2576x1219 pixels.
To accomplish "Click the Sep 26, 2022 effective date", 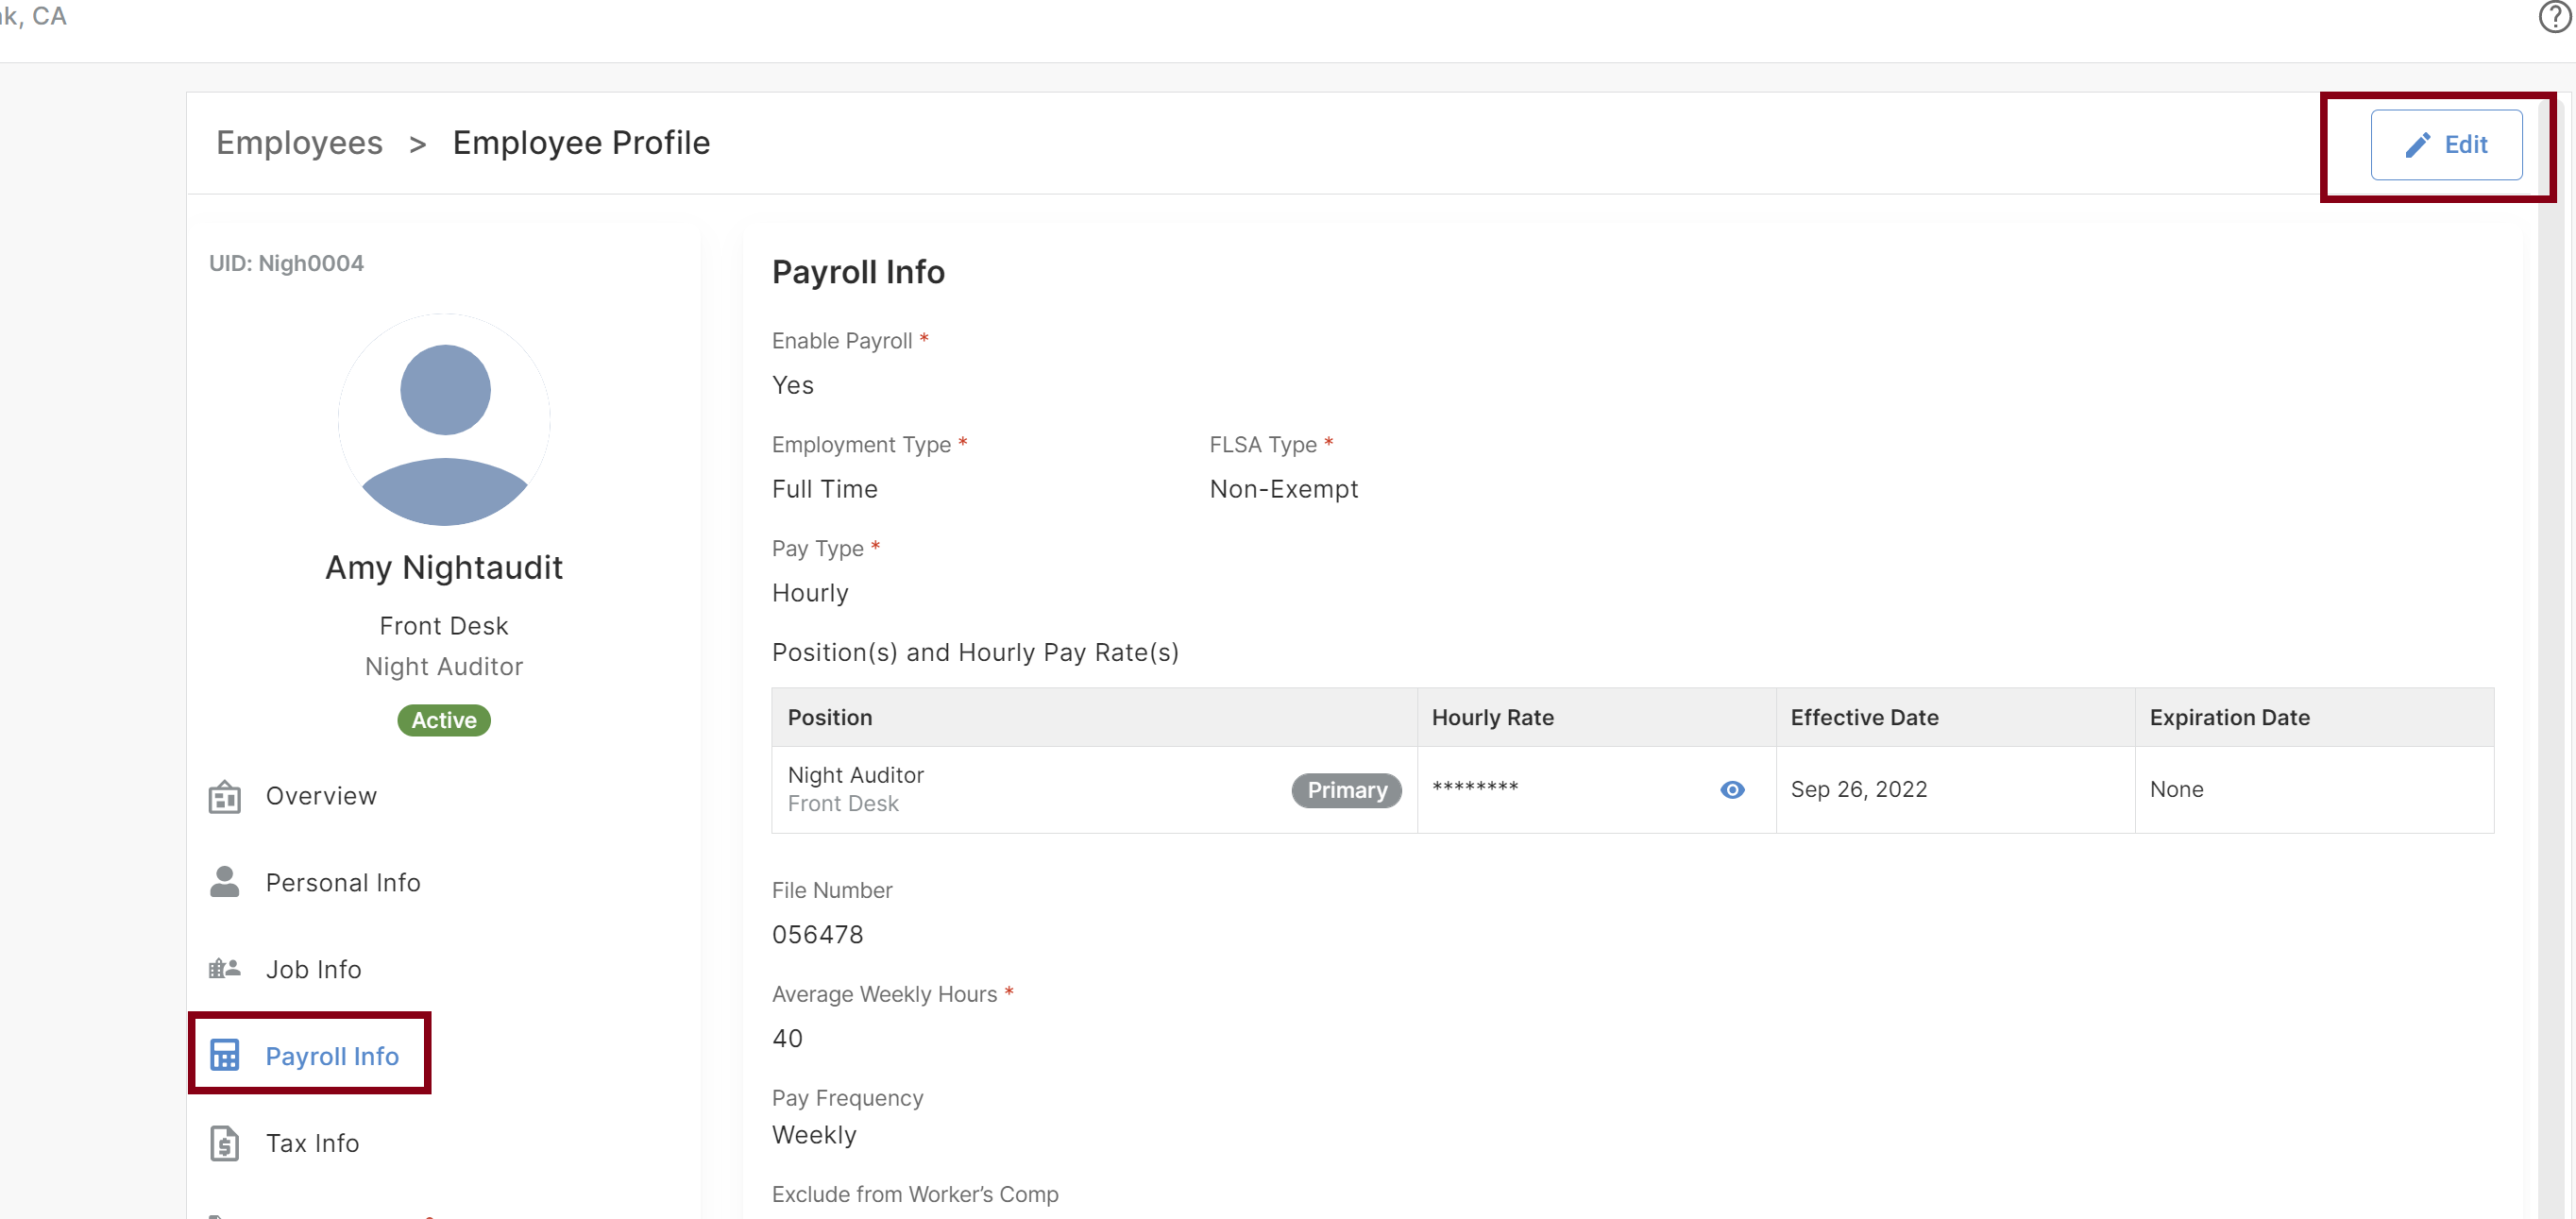I will (1858, 790).
